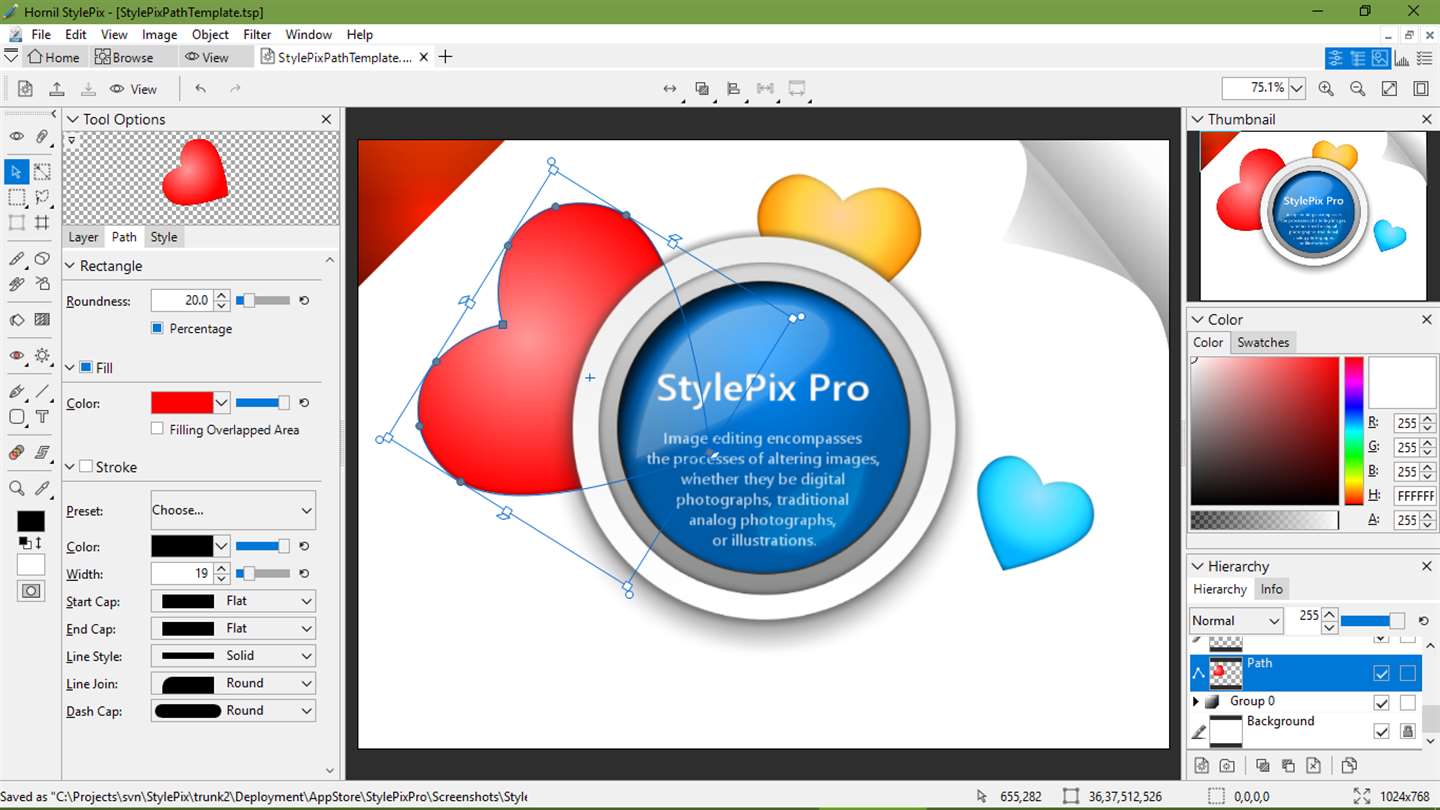Go to the Home tab

click(53, 57)
